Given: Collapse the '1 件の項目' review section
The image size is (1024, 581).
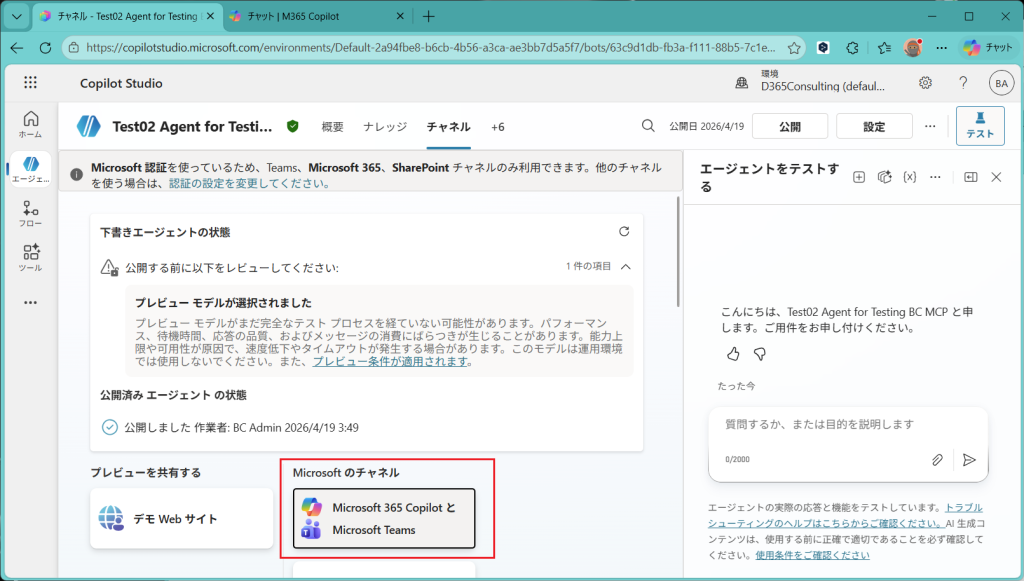Looking at the screenshot, I should (626, 267).
